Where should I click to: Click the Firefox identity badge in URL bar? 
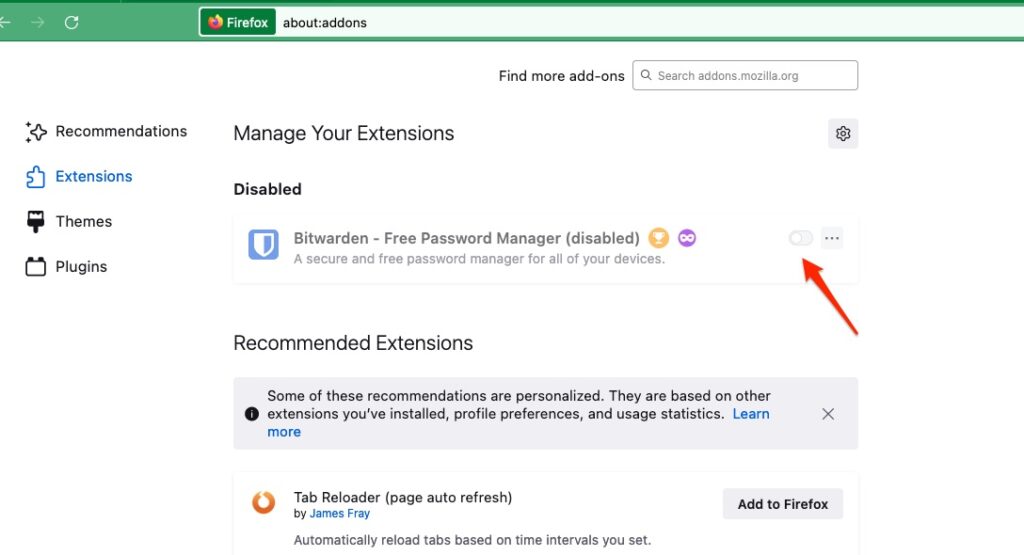coord(238,22)
